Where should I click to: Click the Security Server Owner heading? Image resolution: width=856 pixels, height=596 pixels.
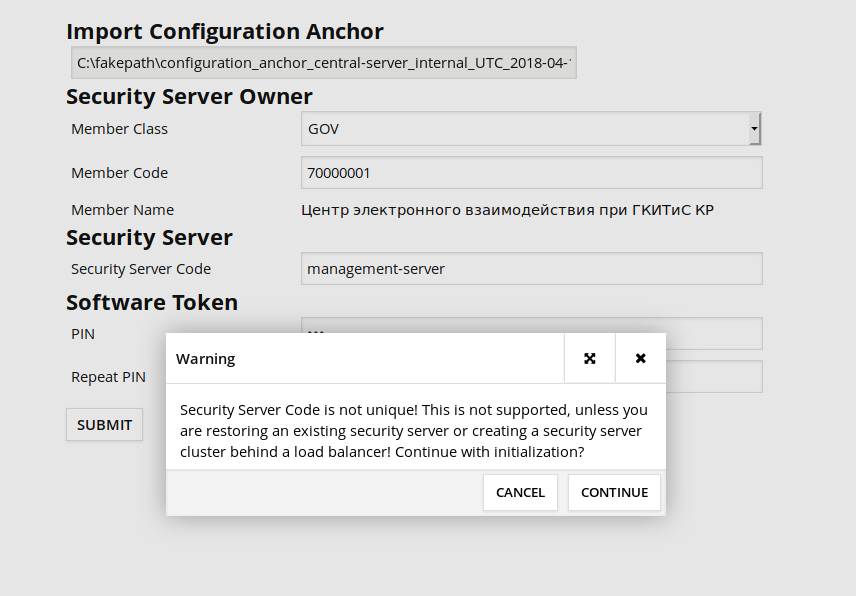click(189, 97)
